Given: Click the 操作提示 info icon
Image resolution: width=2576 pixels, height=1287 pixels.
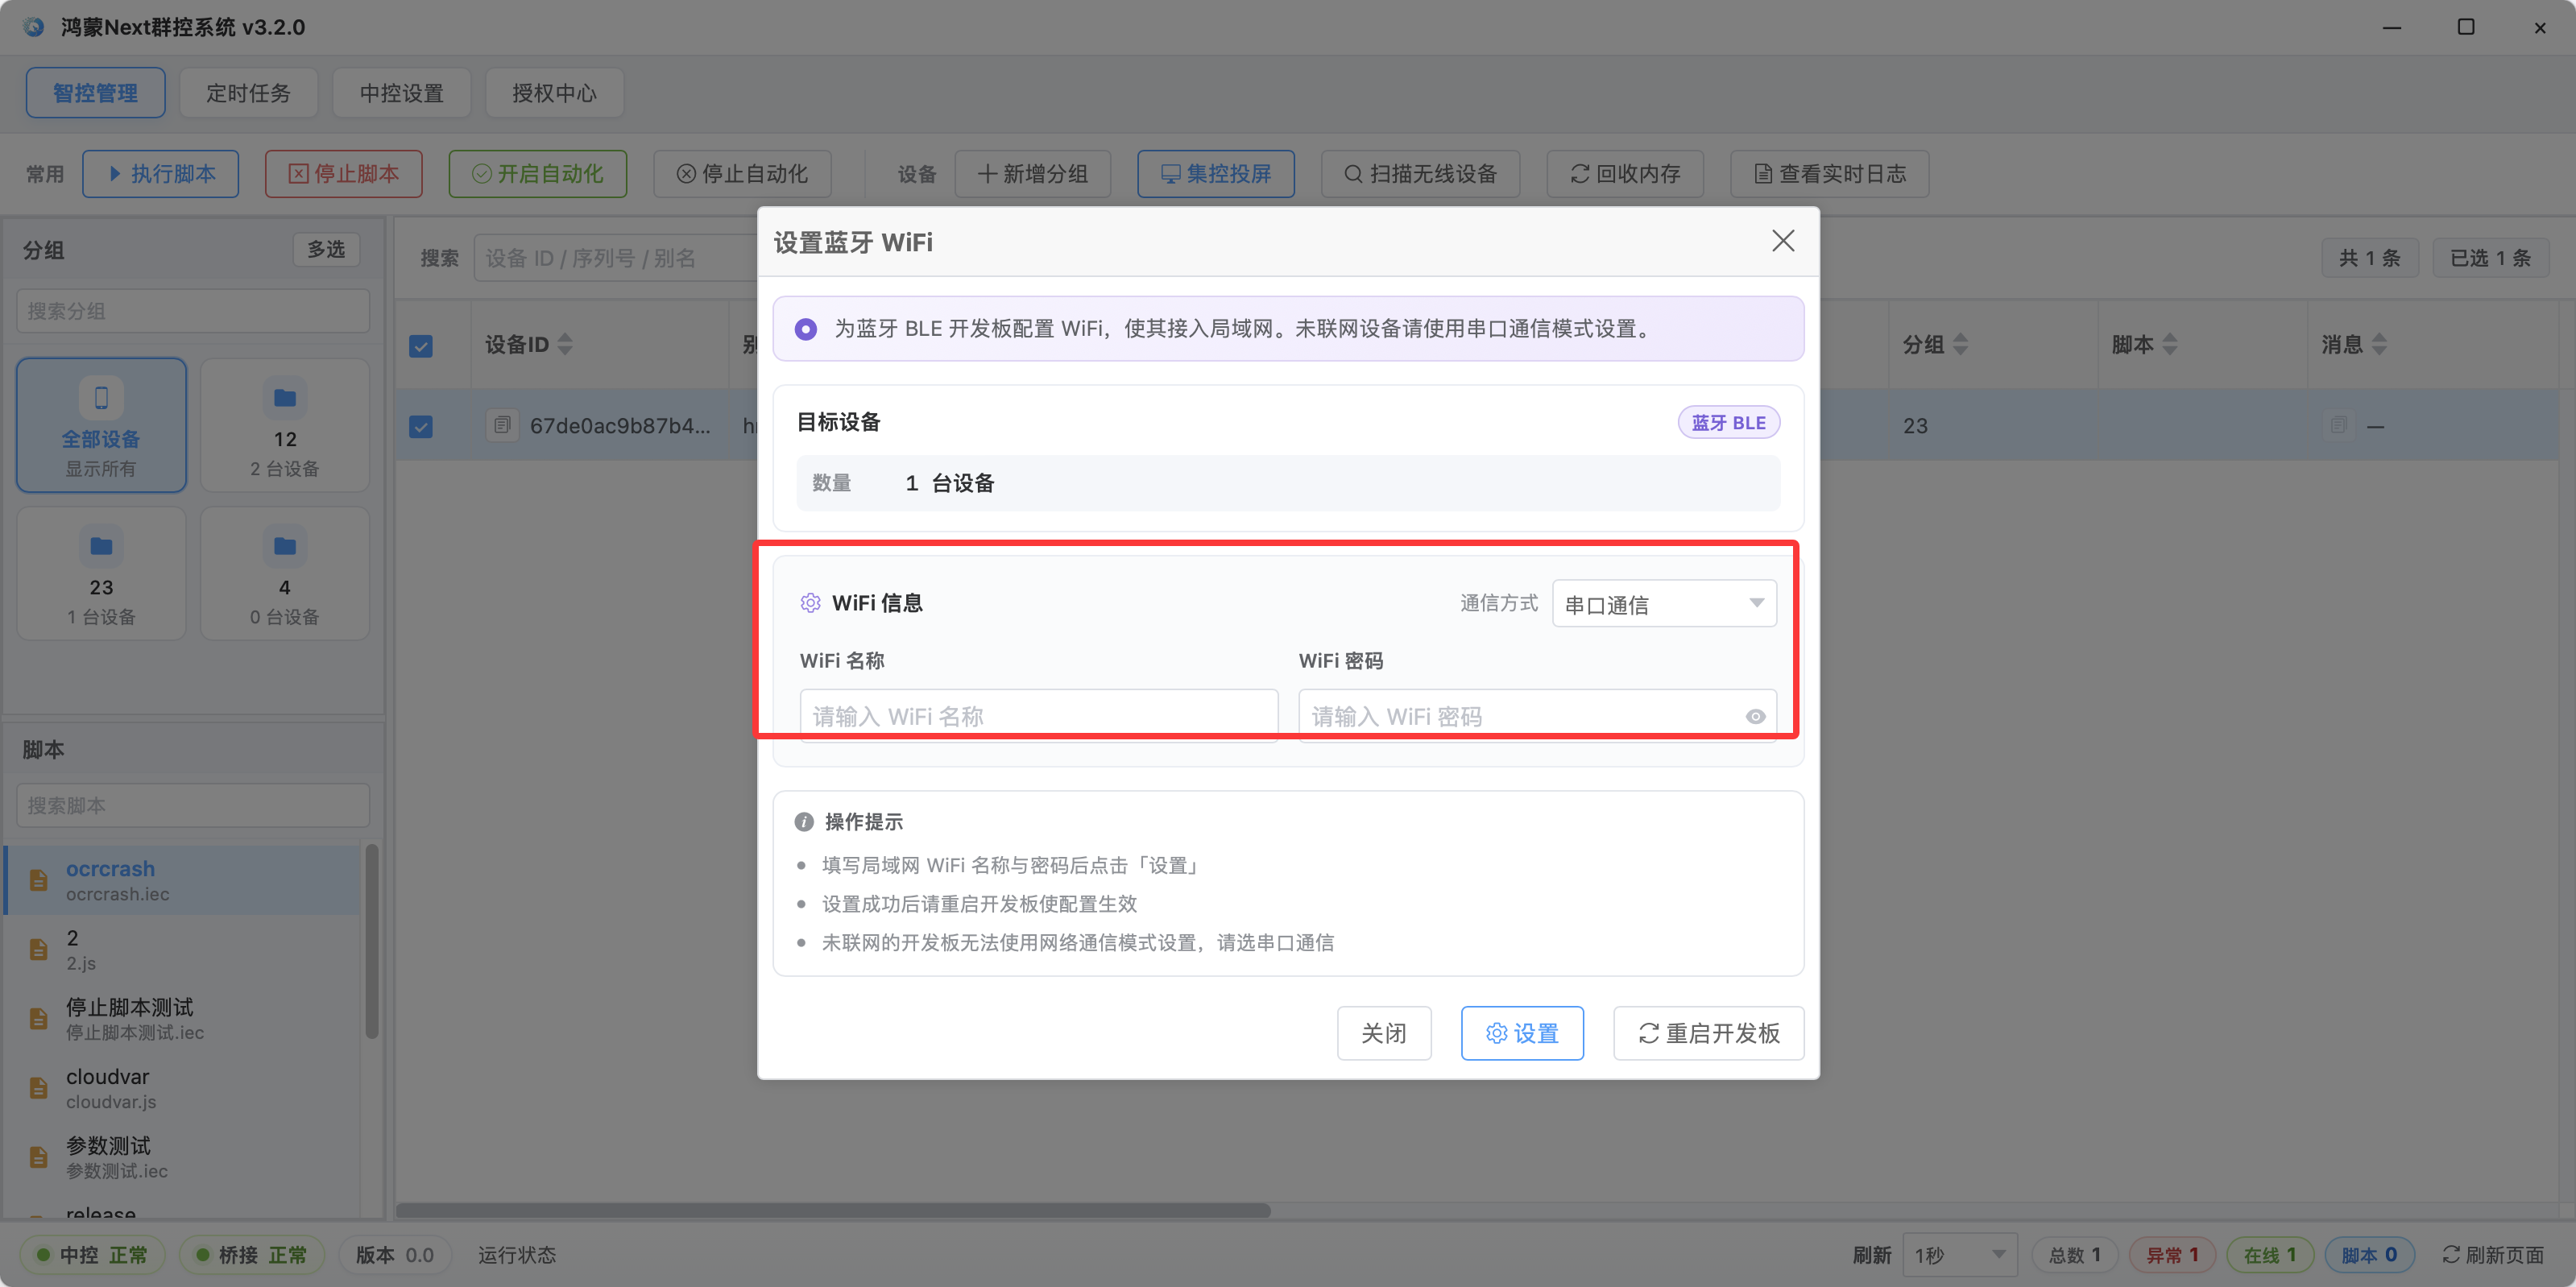Looking at the screenshot, I should (x=804, y=822).
